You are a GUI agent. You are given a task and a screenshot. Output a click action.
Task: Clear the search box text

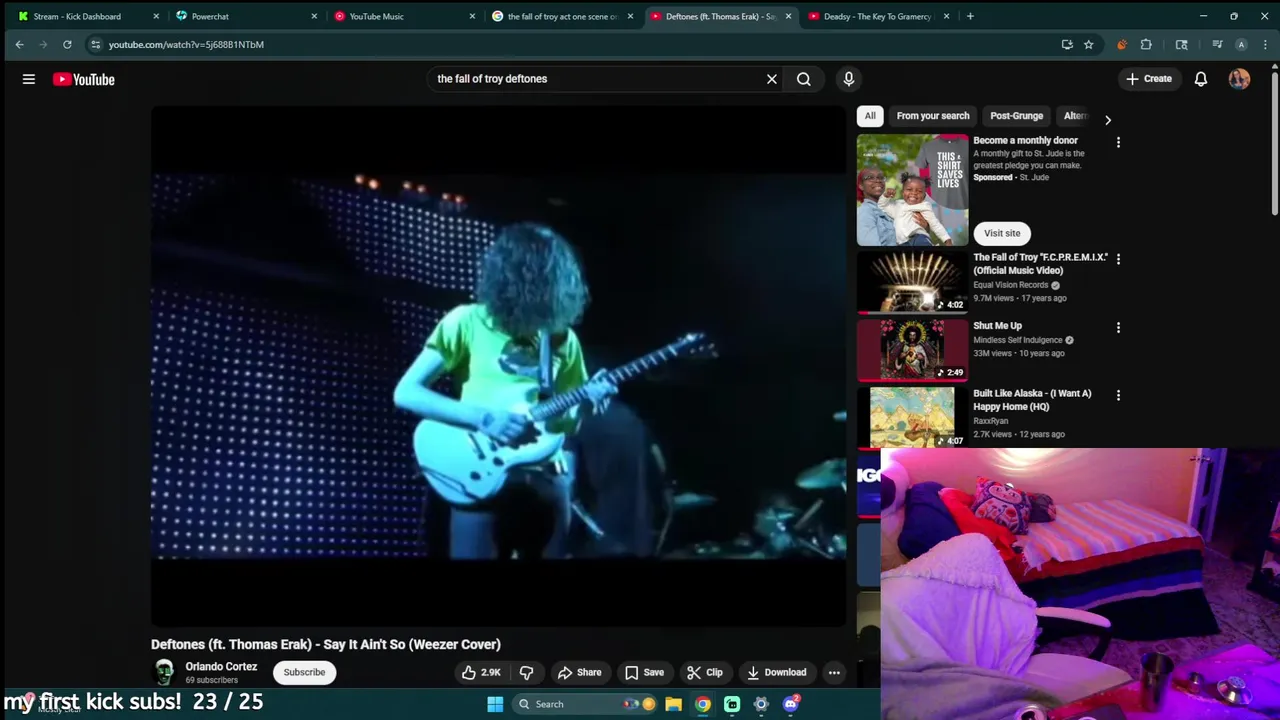click(x=772, y=79)
